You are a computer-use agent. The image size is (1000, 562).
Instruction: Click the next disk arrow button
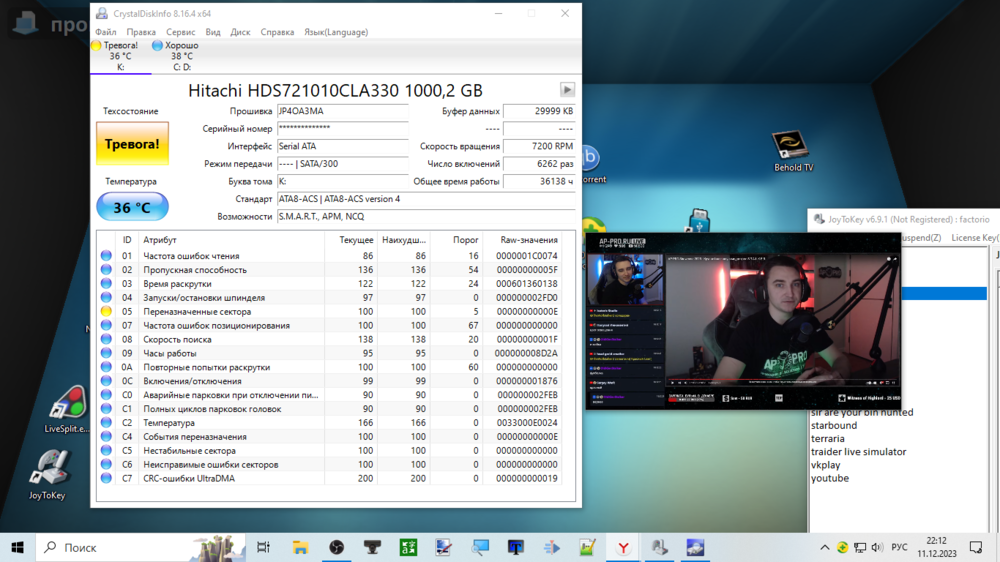pyautogui.click(x=567, y=90)
